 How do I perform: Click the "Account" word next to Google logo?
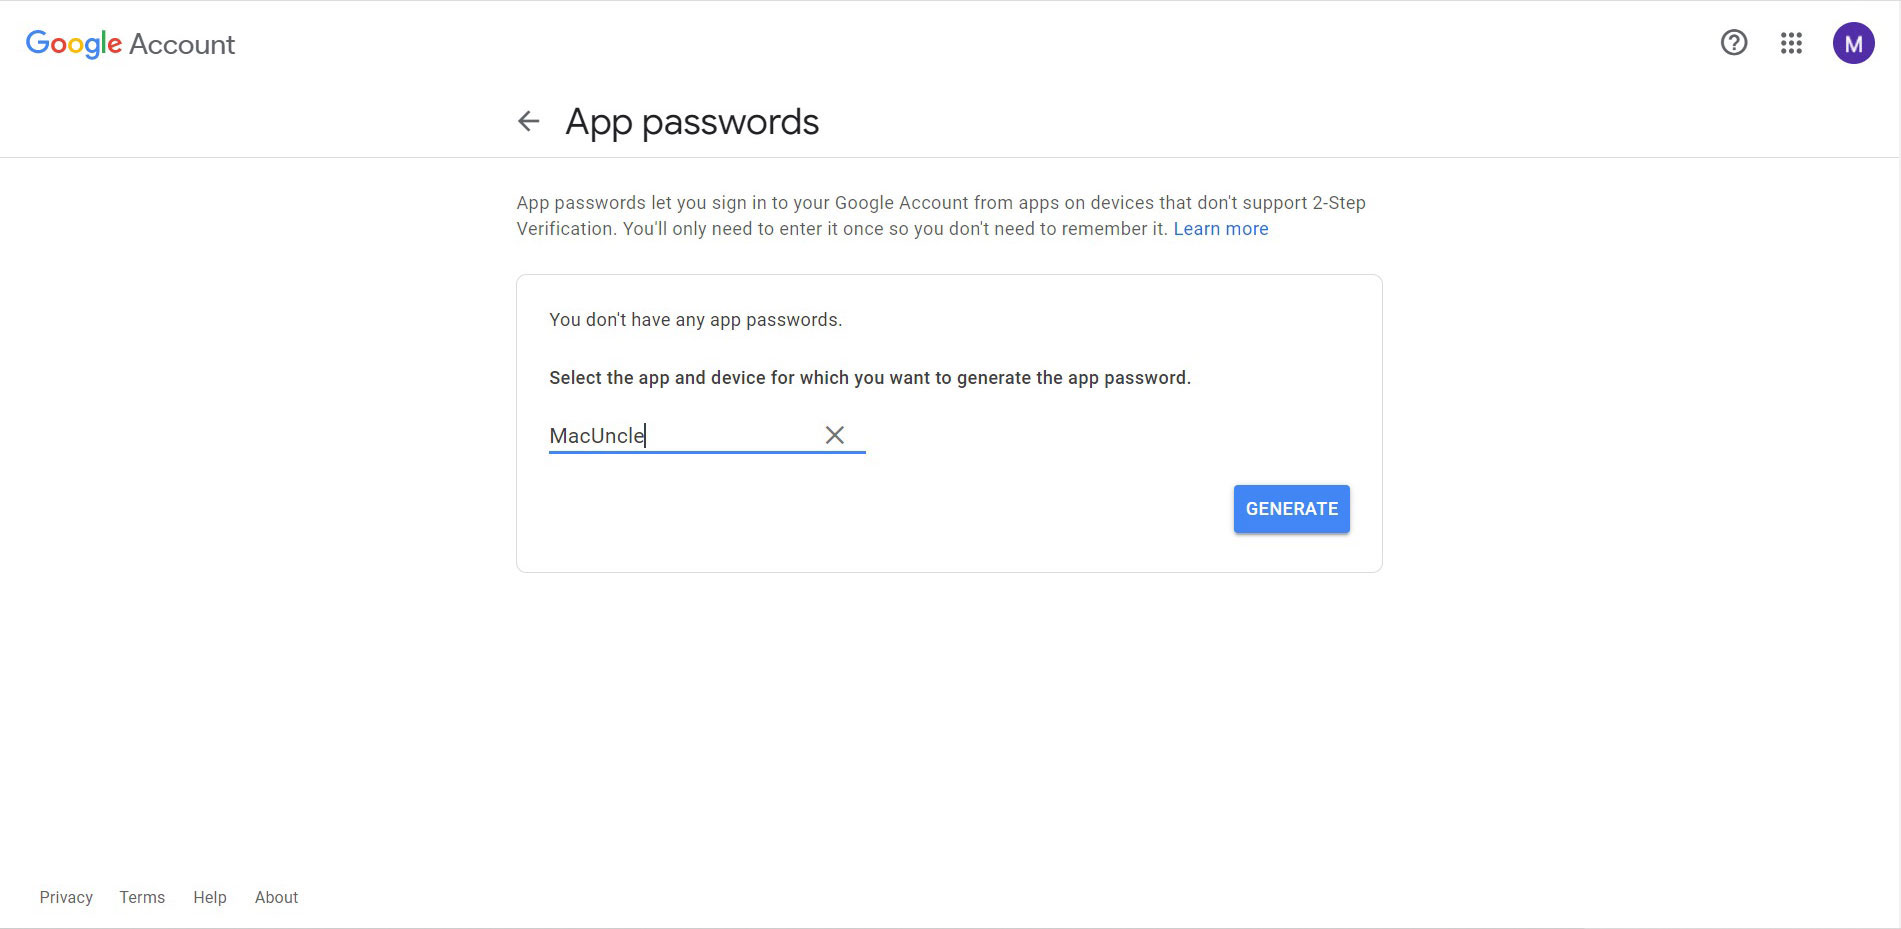tap(182, 45)
